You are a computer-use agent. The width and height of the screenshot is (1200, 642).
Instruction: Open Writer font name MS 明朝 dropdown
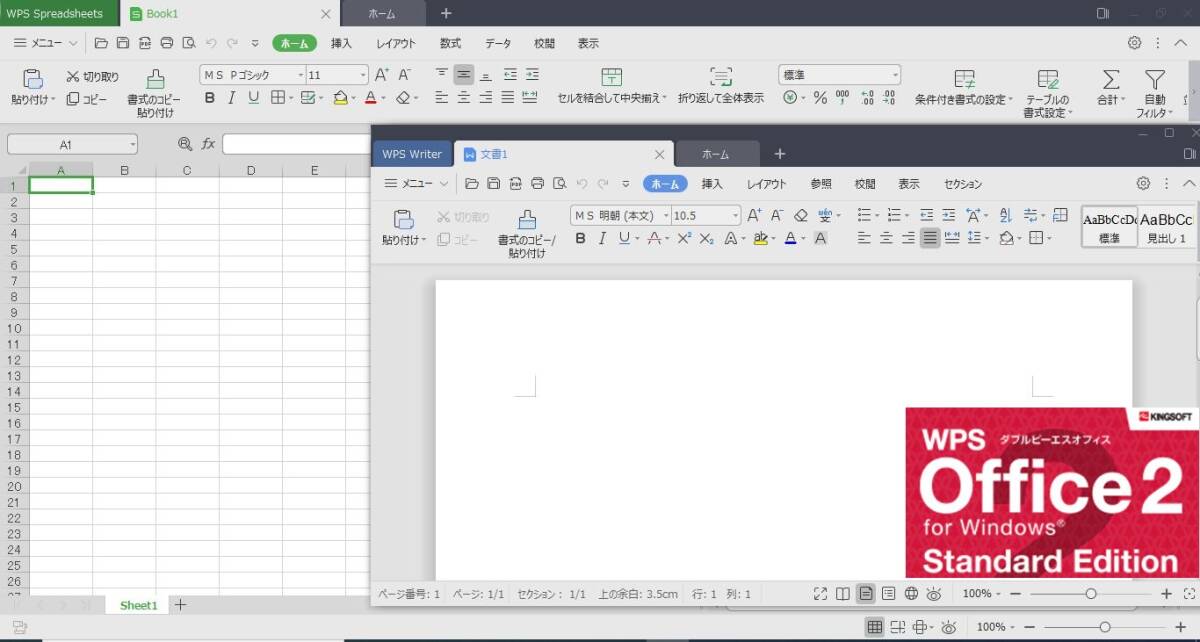click(x=665, y=216)
